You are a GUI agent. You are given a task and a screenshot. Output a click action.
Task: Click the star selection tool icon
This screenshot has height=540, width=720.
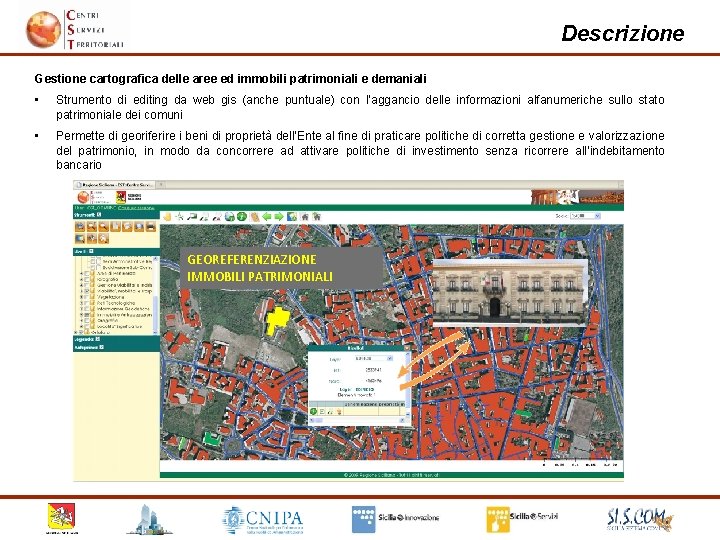pos(180,216)
